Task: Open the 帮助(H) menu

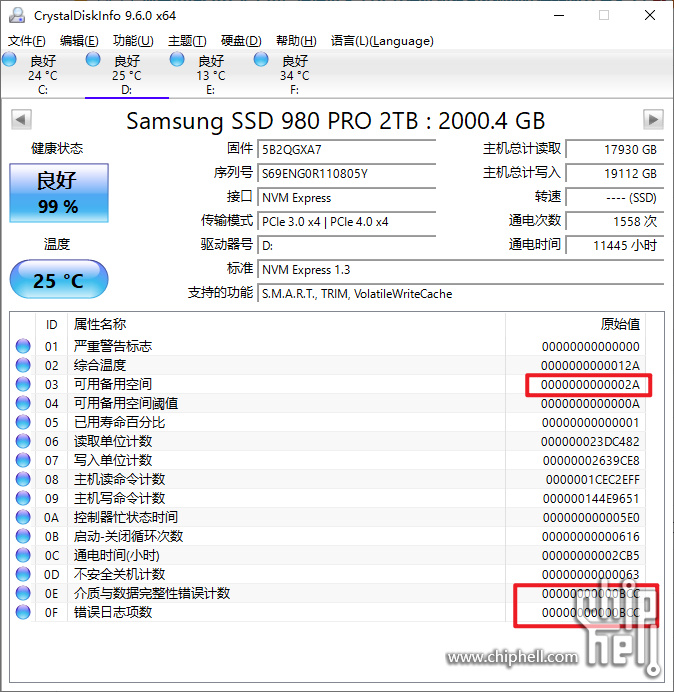Action: pyautogui.click(x=296, y=41)
